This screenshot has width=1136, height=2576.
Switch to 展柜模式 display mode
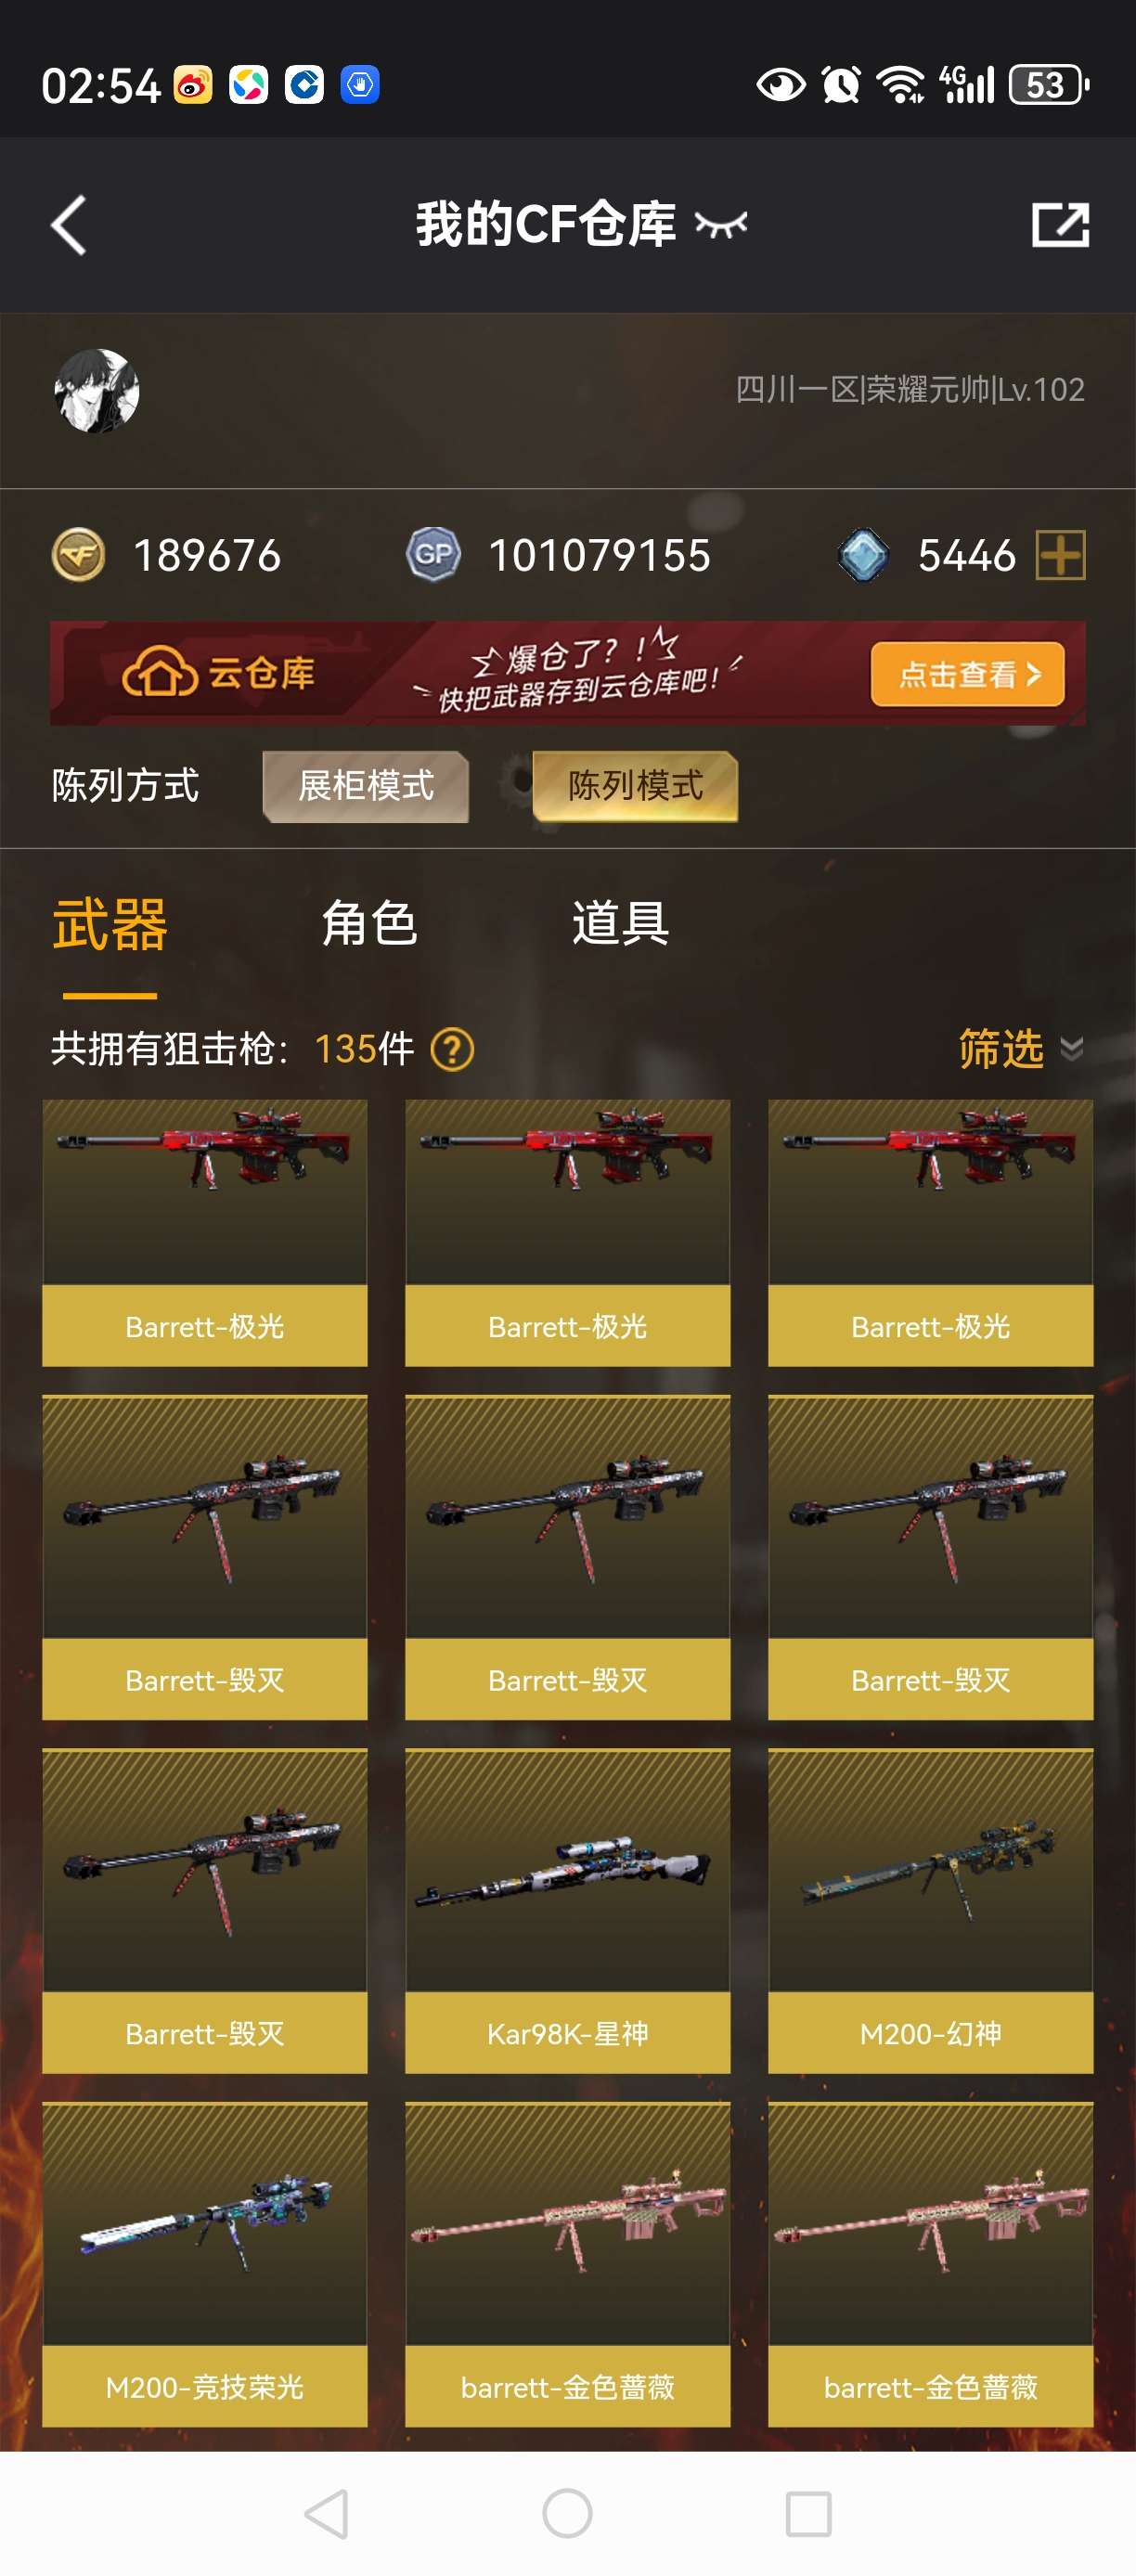coord(366,786)
